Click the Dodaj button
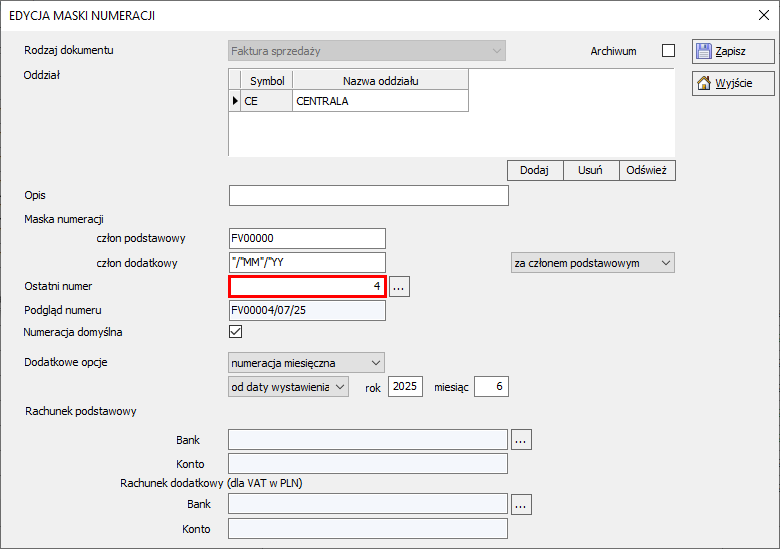The image size is (780, 549). tap(535, 170)
